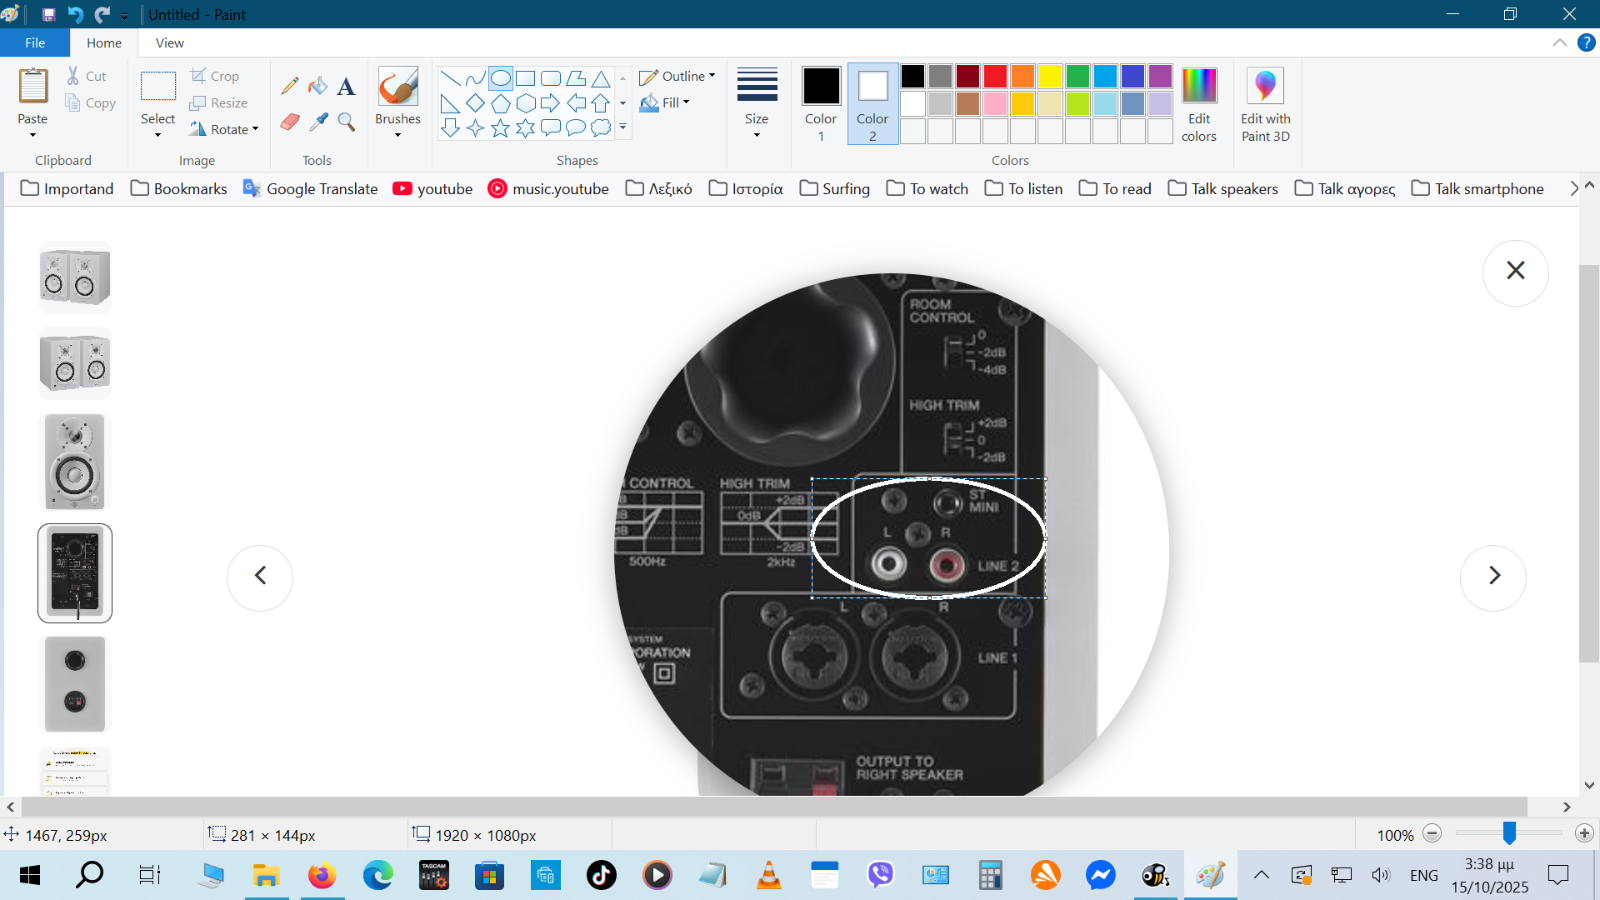
Task: Open the Calculator from the taskbar
Action: point(990,876)
